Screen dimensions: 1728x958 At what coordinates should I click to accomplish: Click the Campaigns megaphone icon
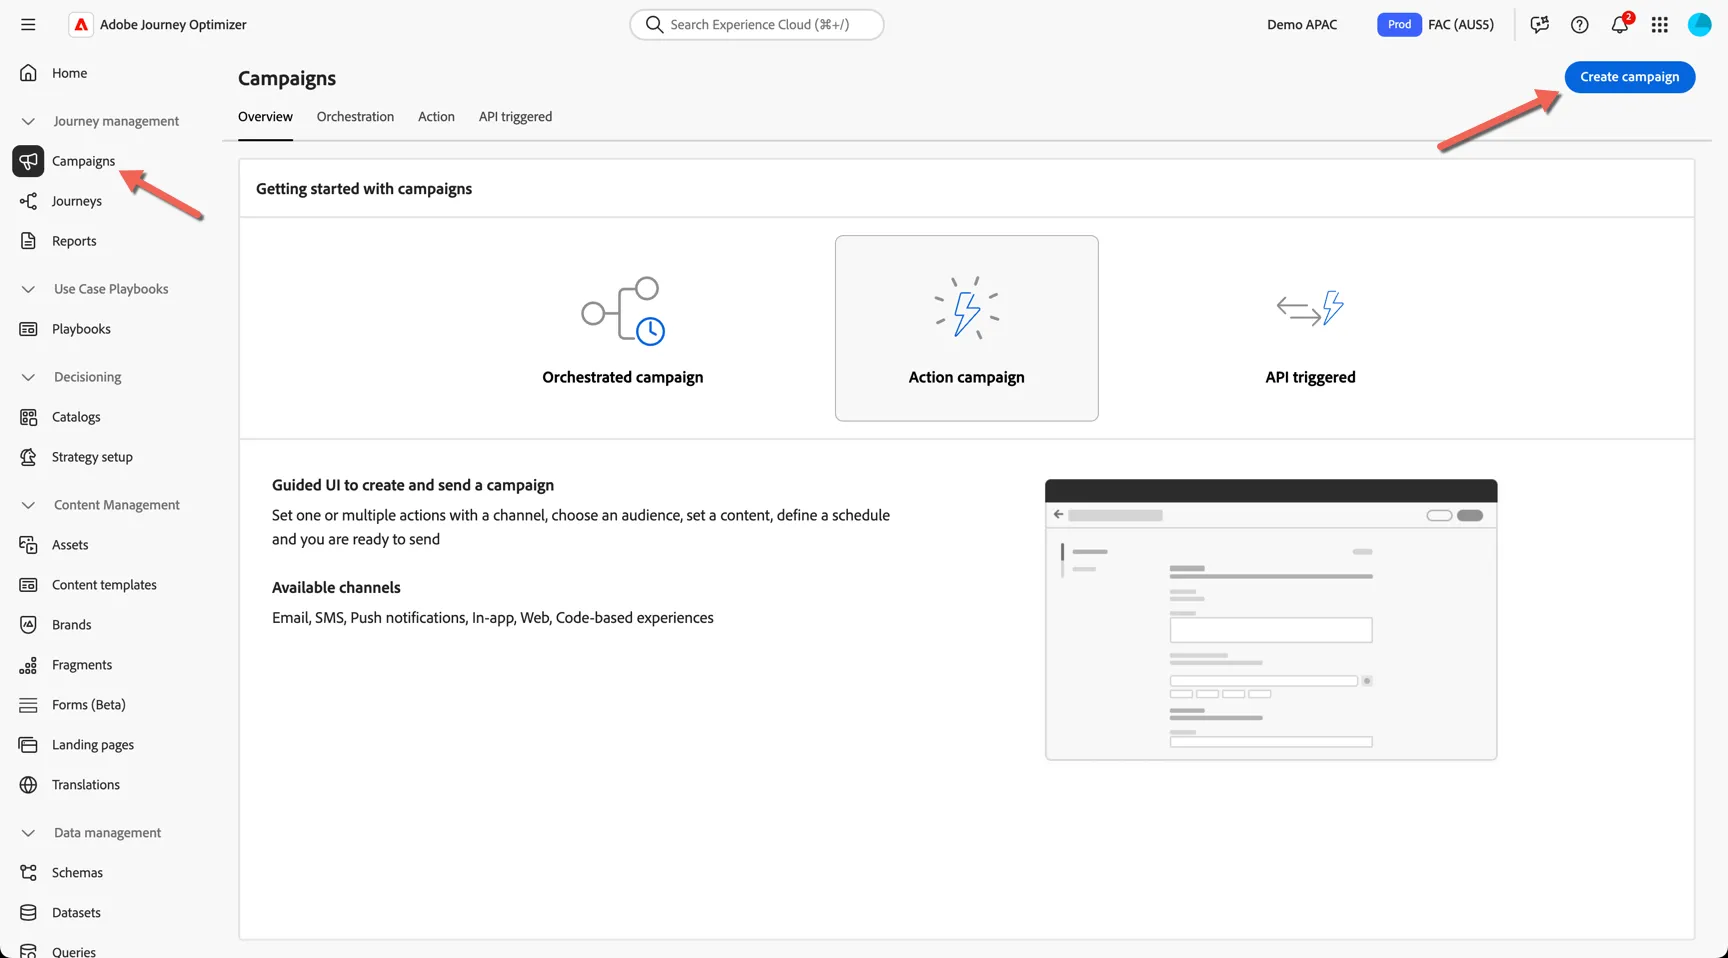pos(28,161)
